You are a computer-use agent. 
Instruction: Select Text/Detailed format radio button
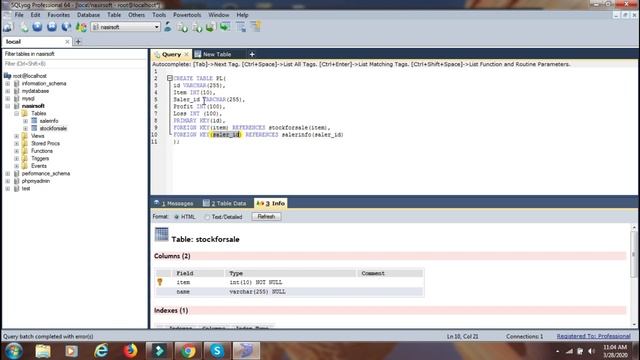click(x=207, y=217)
